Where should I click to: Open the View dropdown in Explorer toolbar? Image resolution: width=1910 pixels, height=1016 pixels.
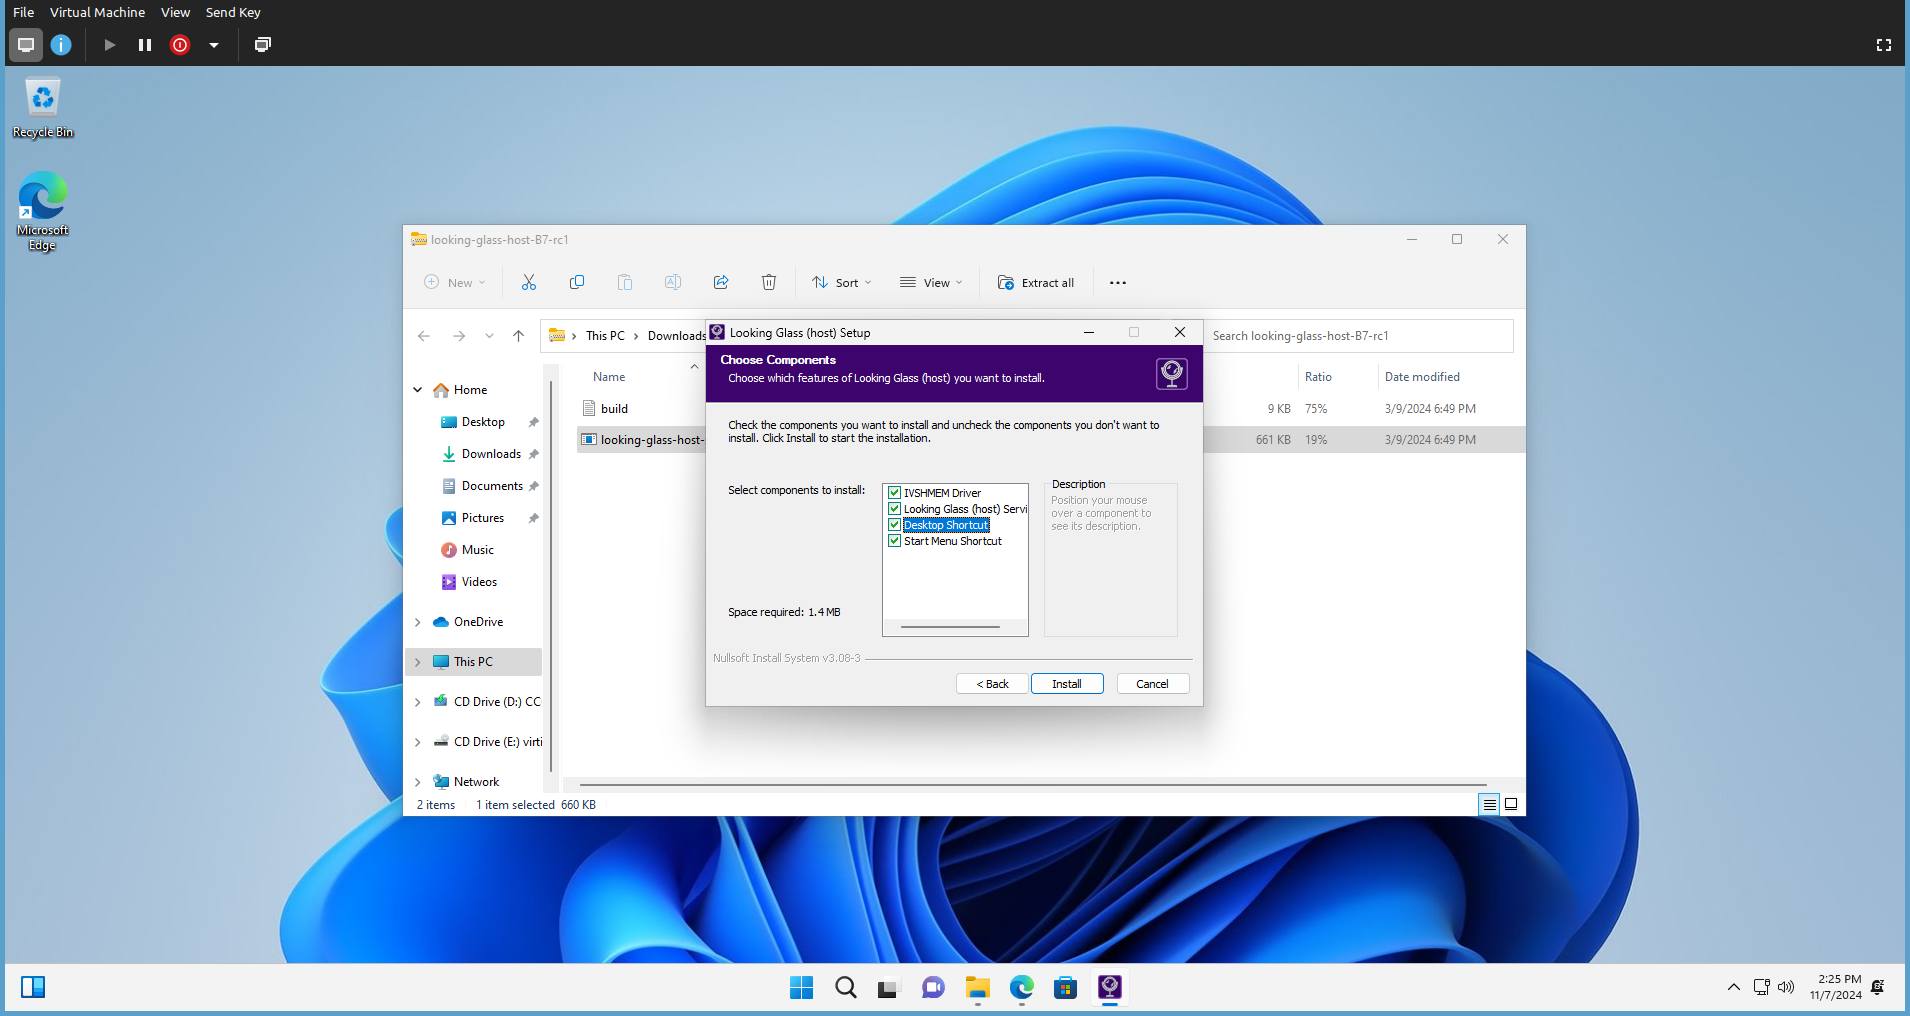[x=931, y=283]
